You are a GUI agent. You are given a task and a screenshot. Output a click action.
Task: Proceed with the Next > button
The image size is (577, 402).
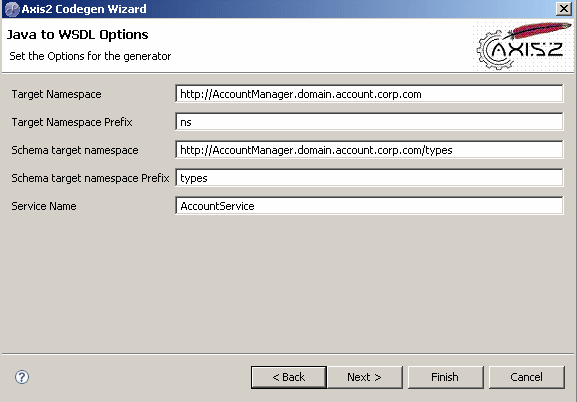pos(364,377)
